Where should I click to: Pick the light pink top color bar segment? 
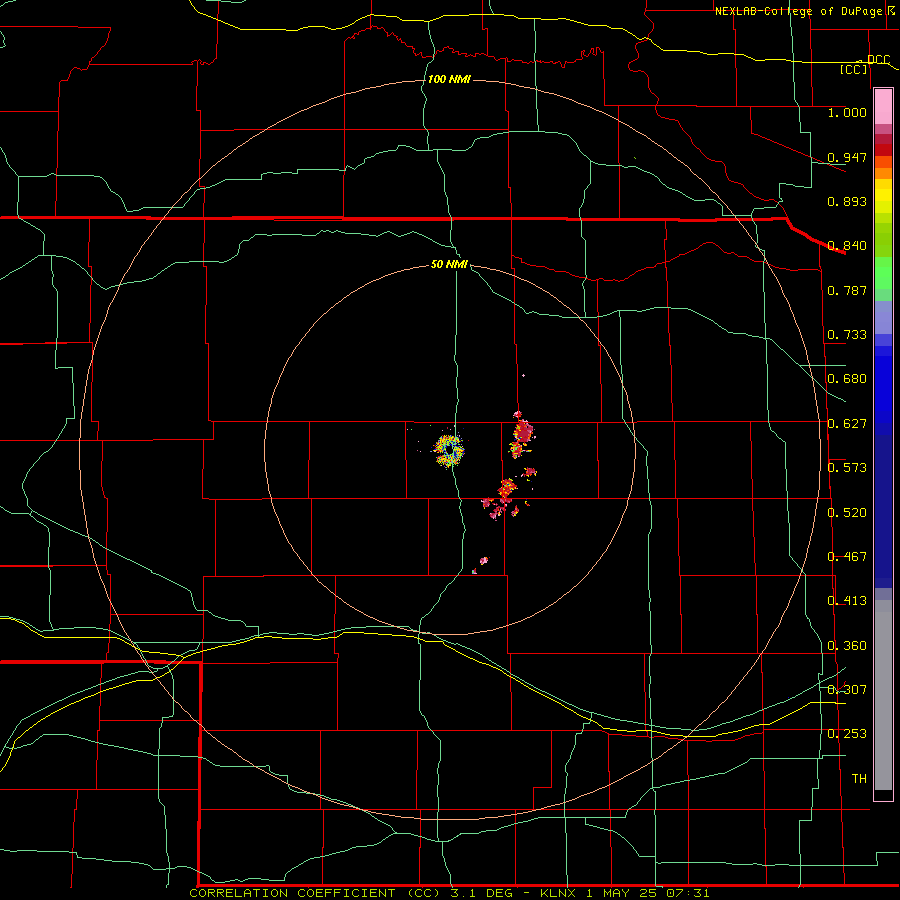point(883,106)
